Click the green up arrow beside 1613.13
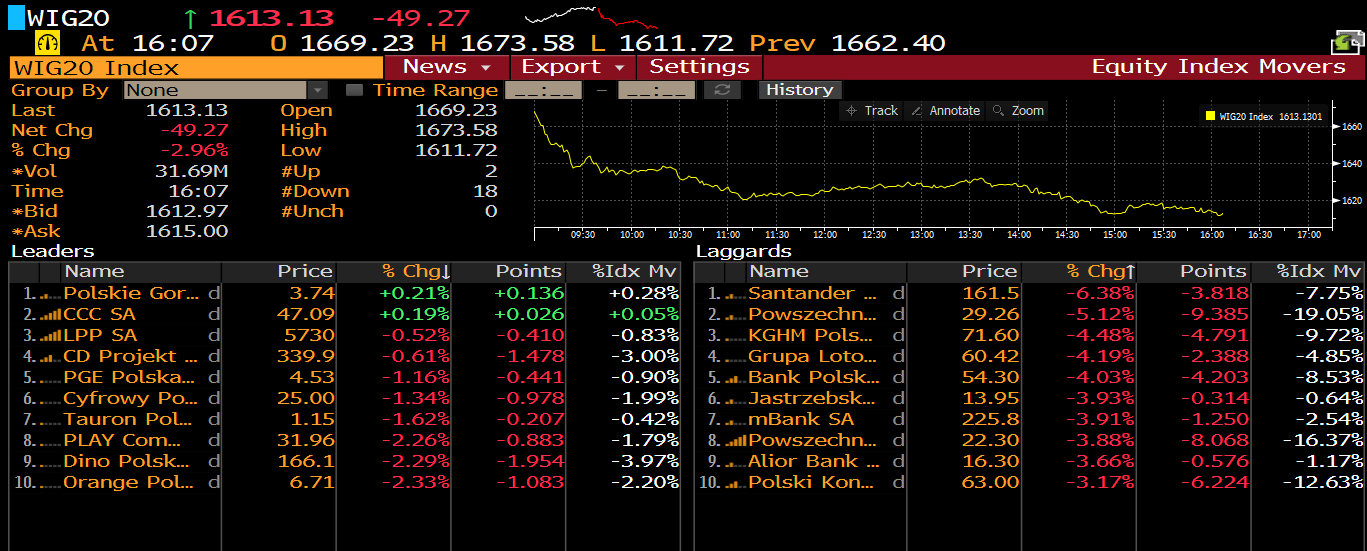Image resolution: width=1367 pixels, height=551 pixels. pyautogui.click(x=190, y=18)
